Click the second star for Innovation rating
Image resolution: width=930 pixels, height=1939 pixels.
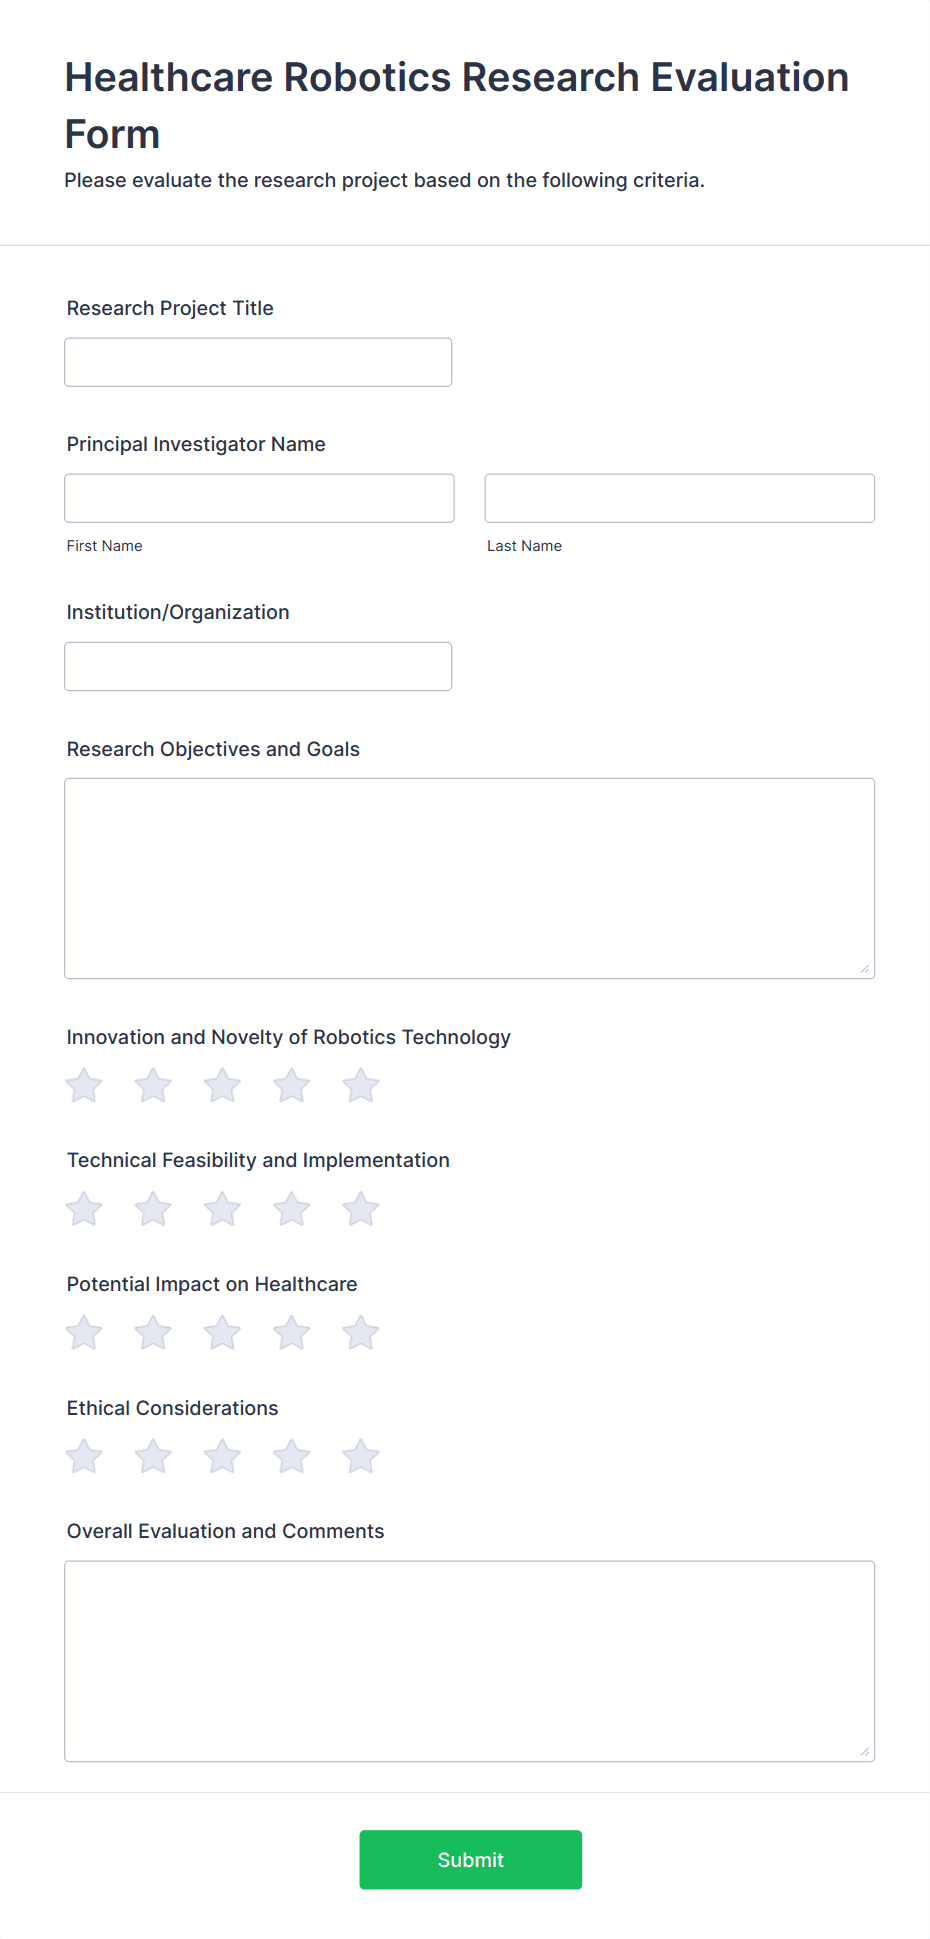click(x=152, y=1084)
